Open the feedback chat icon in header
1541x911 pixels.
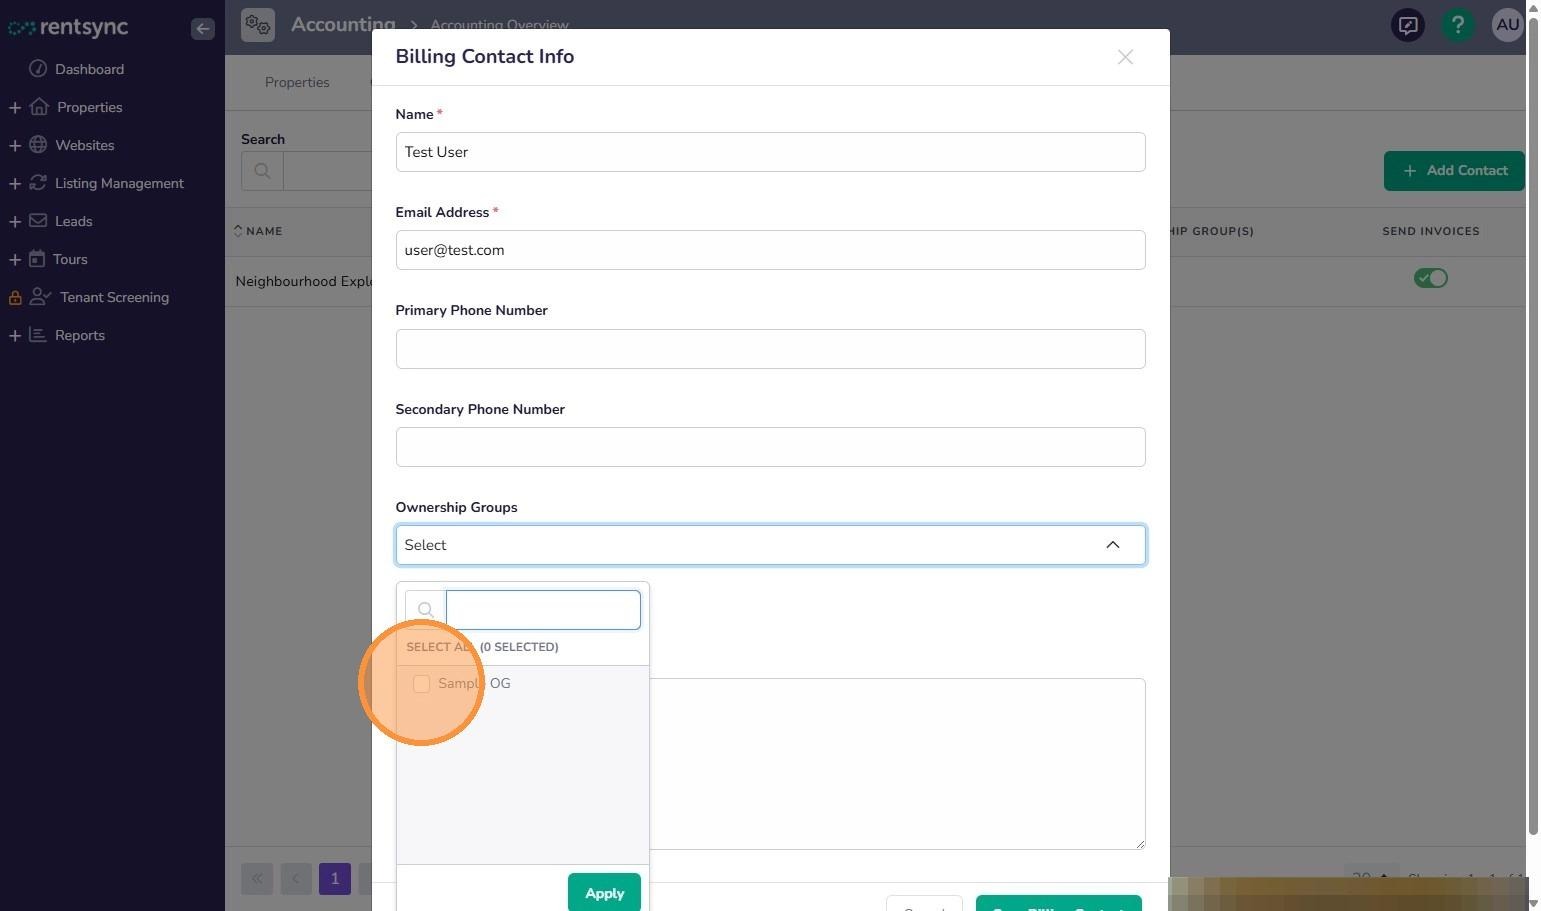coord(1408,25)
